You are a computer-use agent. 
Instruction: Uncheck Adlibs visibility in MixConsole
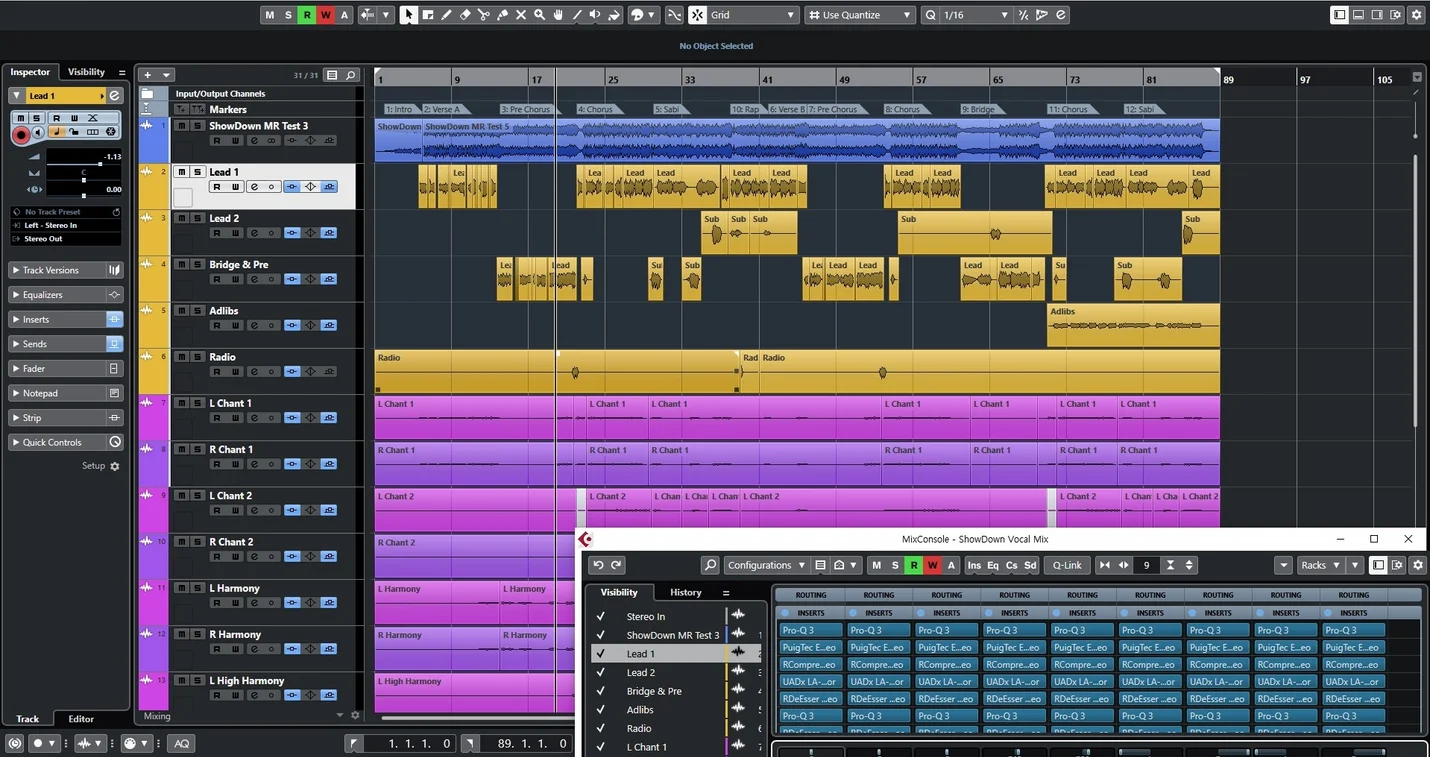pos(601,710)
